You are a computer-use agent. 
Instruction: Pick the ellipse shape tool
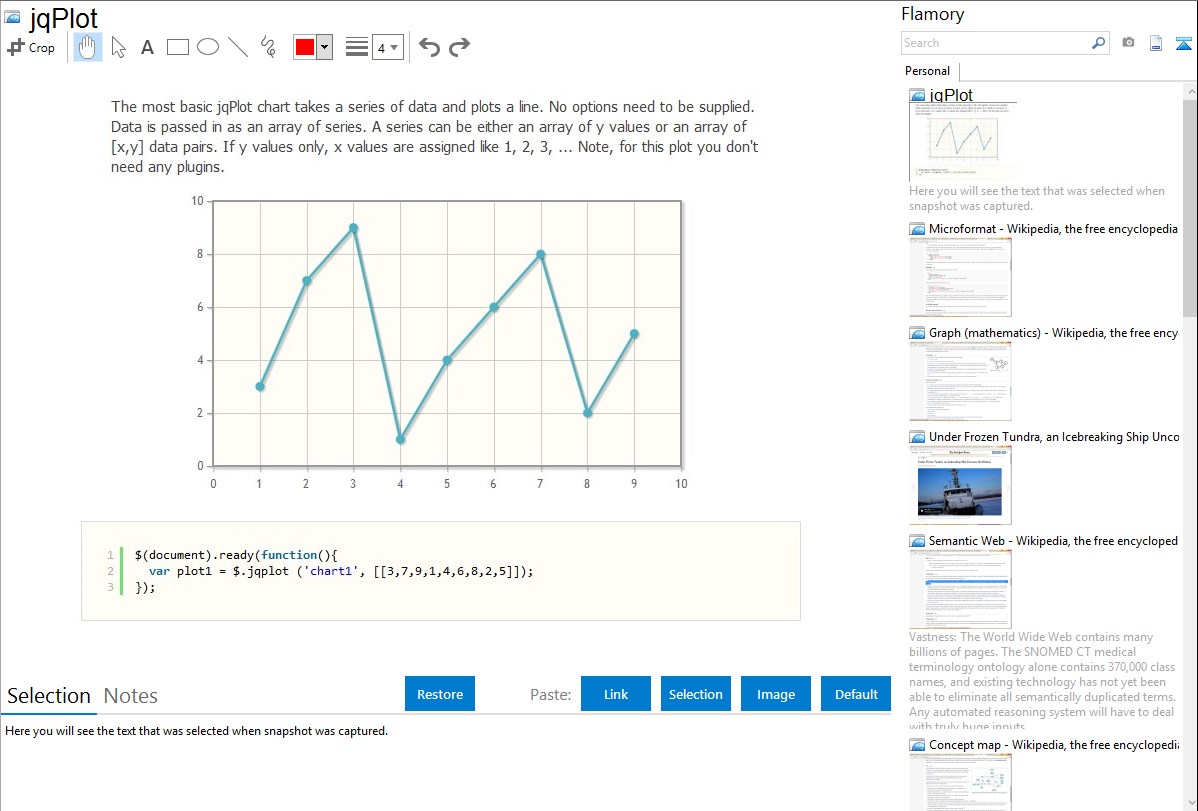point(208,47)
